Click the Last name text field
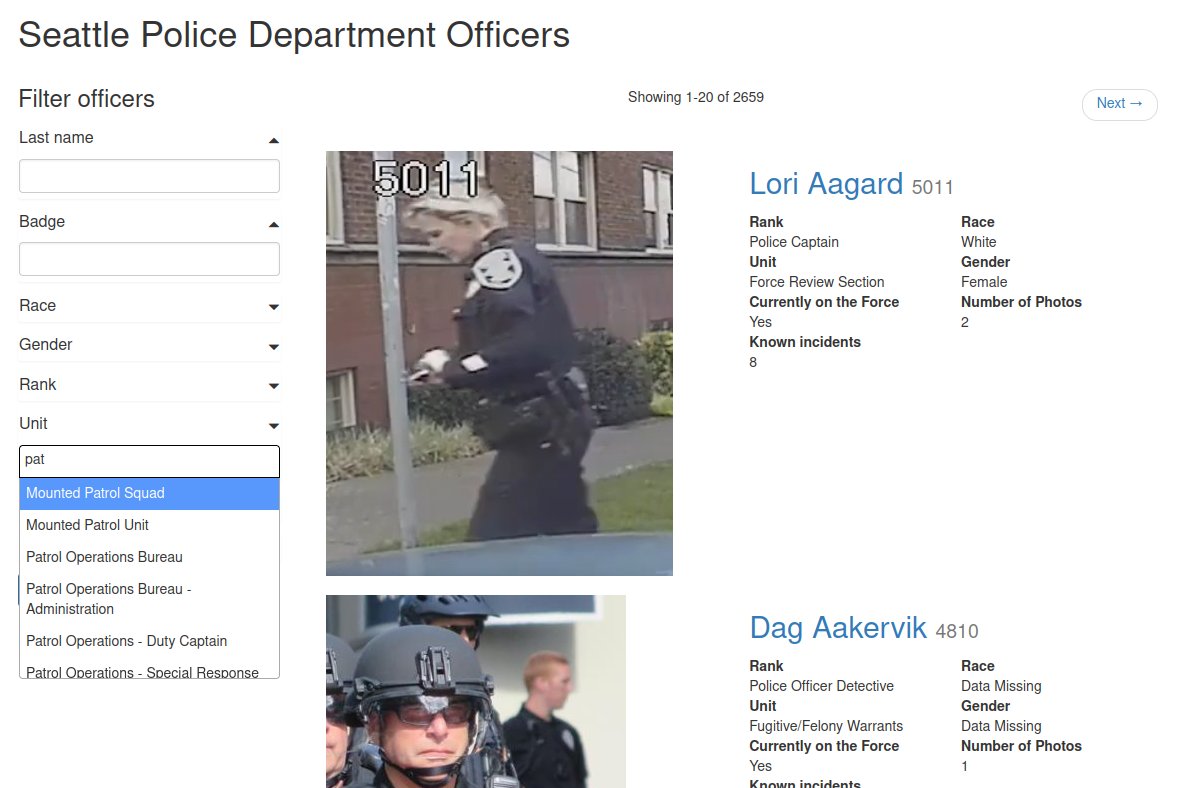The image size is (1197, 788). point(150,176)
